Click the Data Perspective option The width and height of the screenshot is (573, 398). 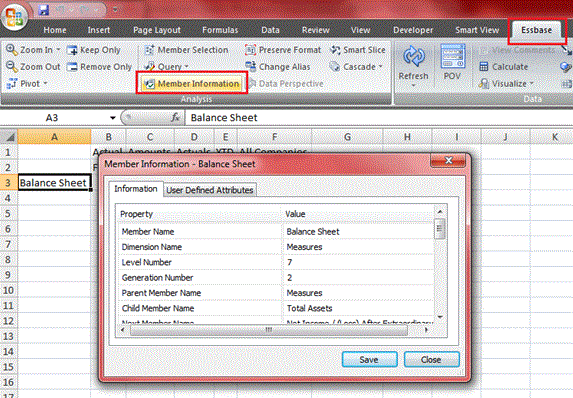click(x=286, y=84)
